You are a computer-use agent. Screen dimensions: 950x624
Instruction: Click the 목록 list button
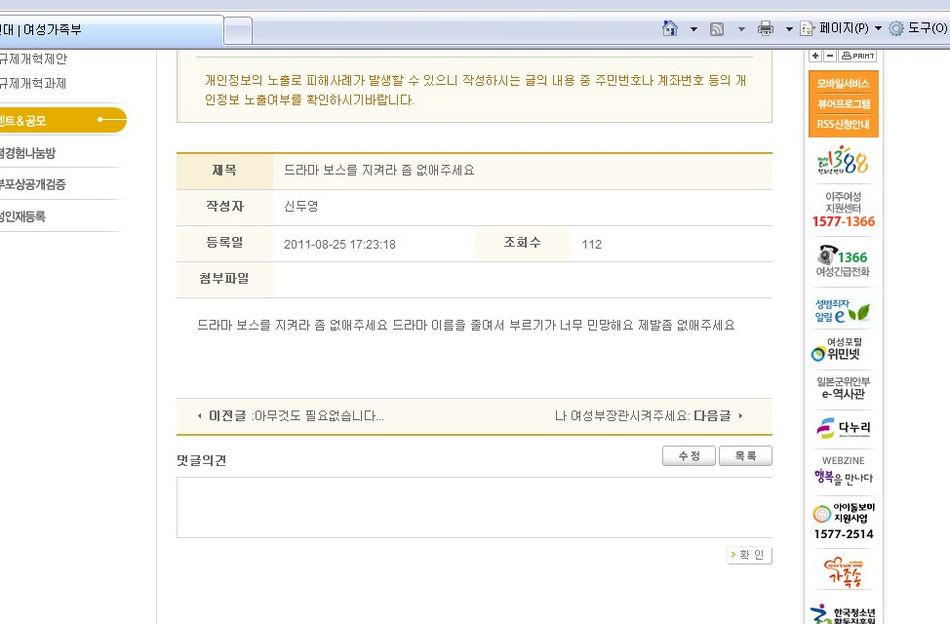tap(745, 456)
